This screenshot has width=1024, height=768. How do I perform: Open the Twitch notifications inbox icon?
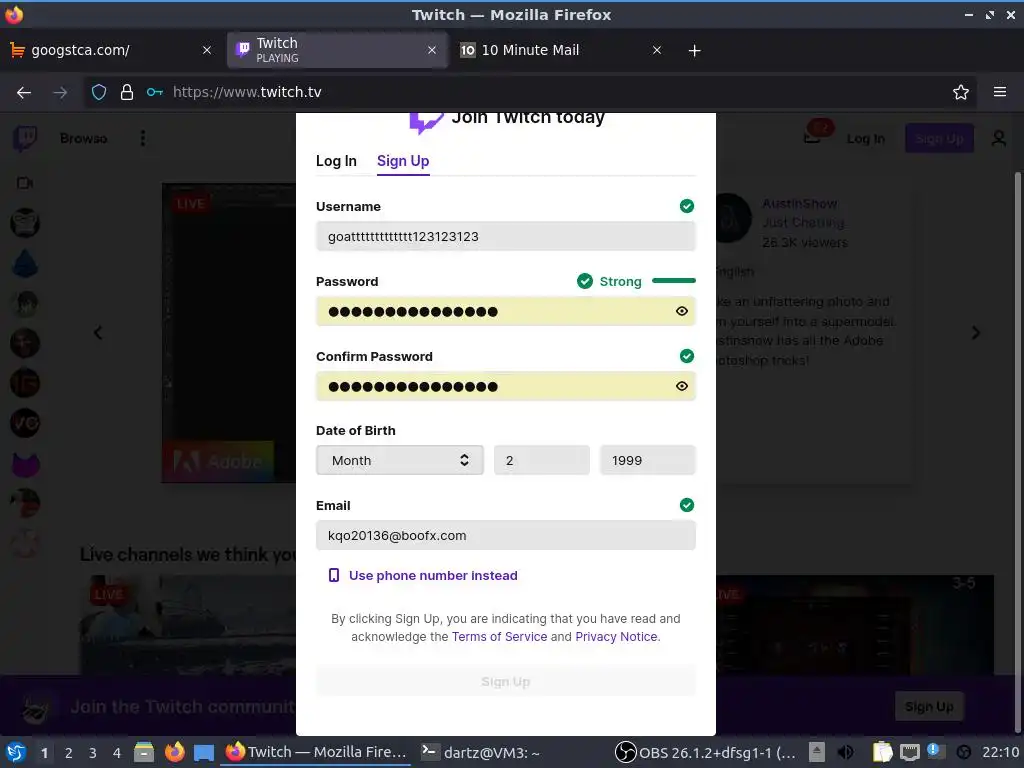812,138
